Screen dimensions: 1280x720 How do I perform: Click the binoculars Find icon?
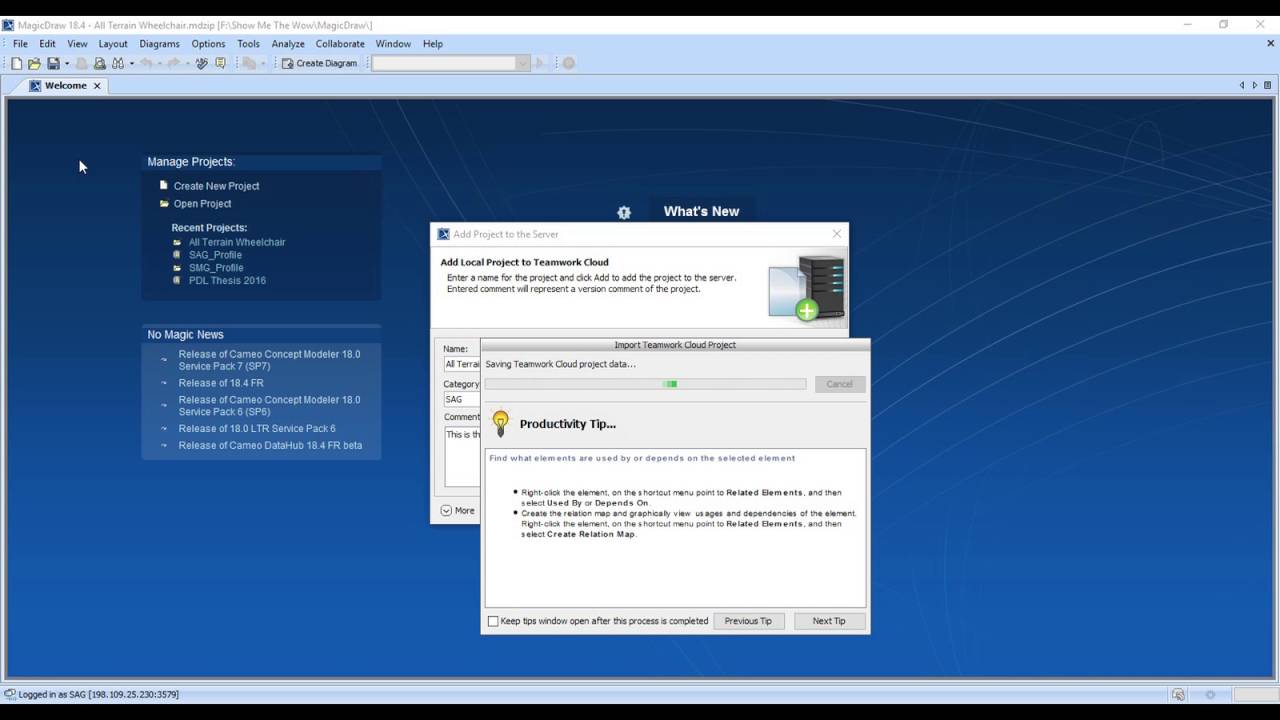pyautogui.click(x=118, y=63)
